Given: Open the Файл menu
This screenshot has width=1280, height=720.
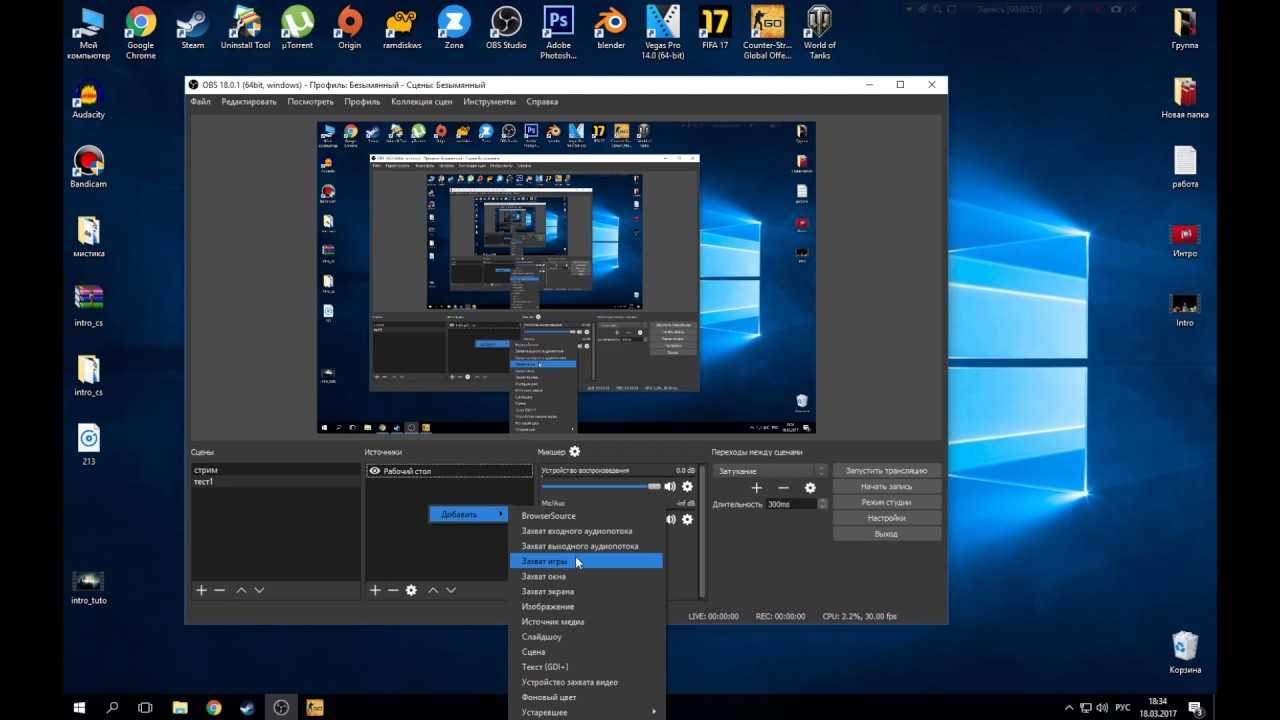Looking at the screenshot, I should coord(200,102).
